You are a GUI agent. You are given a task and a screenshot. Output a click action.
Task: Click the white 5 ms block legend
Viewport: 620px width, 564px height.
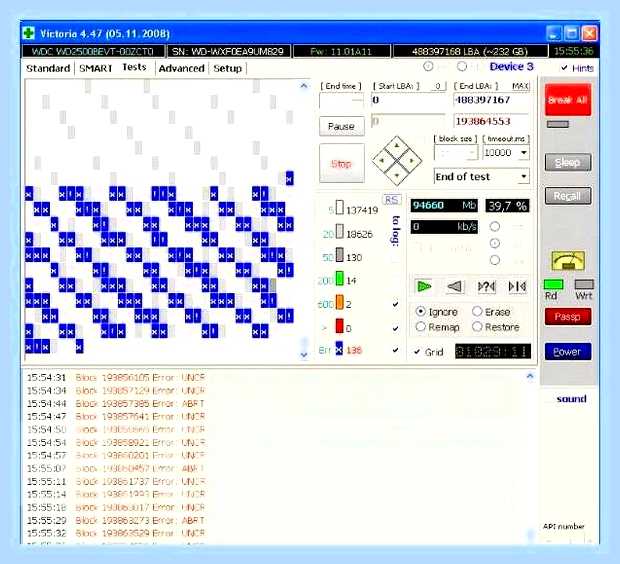point(340,207)
